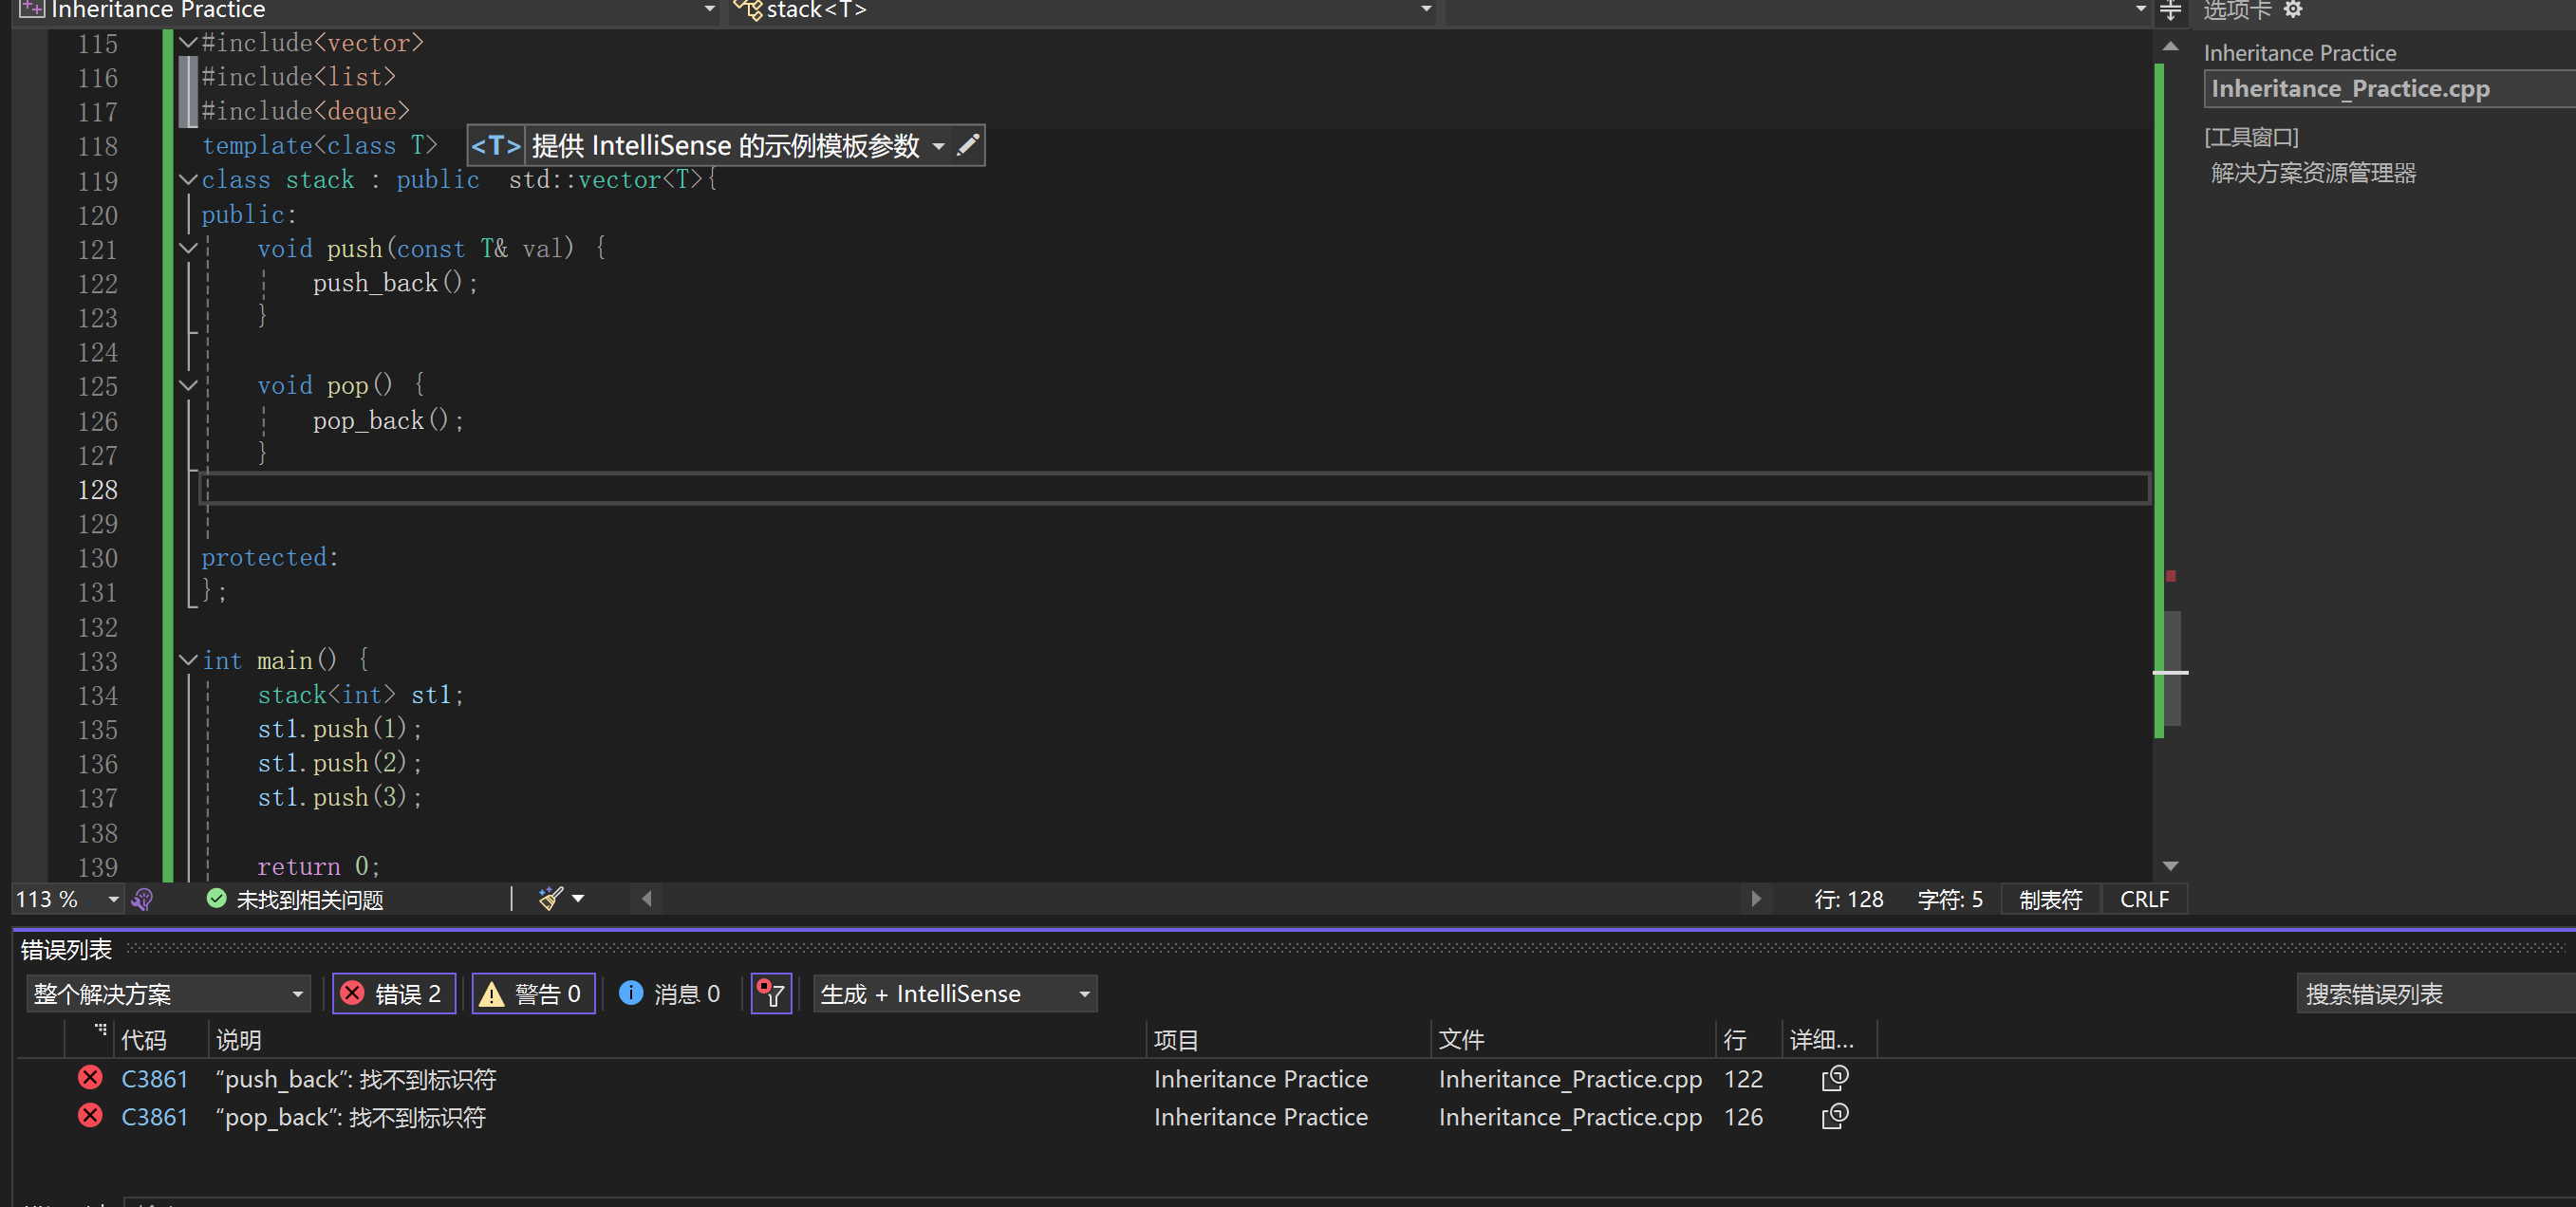Click the build-only IntelliSense errors filter icon
This screenshot has width=2576, height=1207.
coord(771,993)
